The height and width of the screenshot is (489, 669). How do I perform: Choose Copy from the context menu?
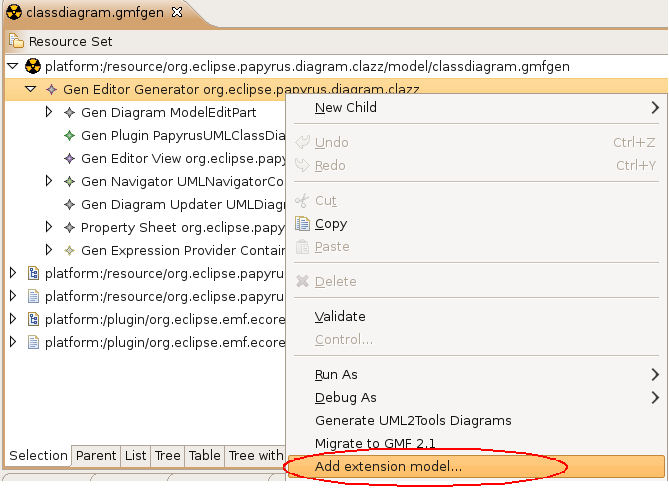point(476,224)
